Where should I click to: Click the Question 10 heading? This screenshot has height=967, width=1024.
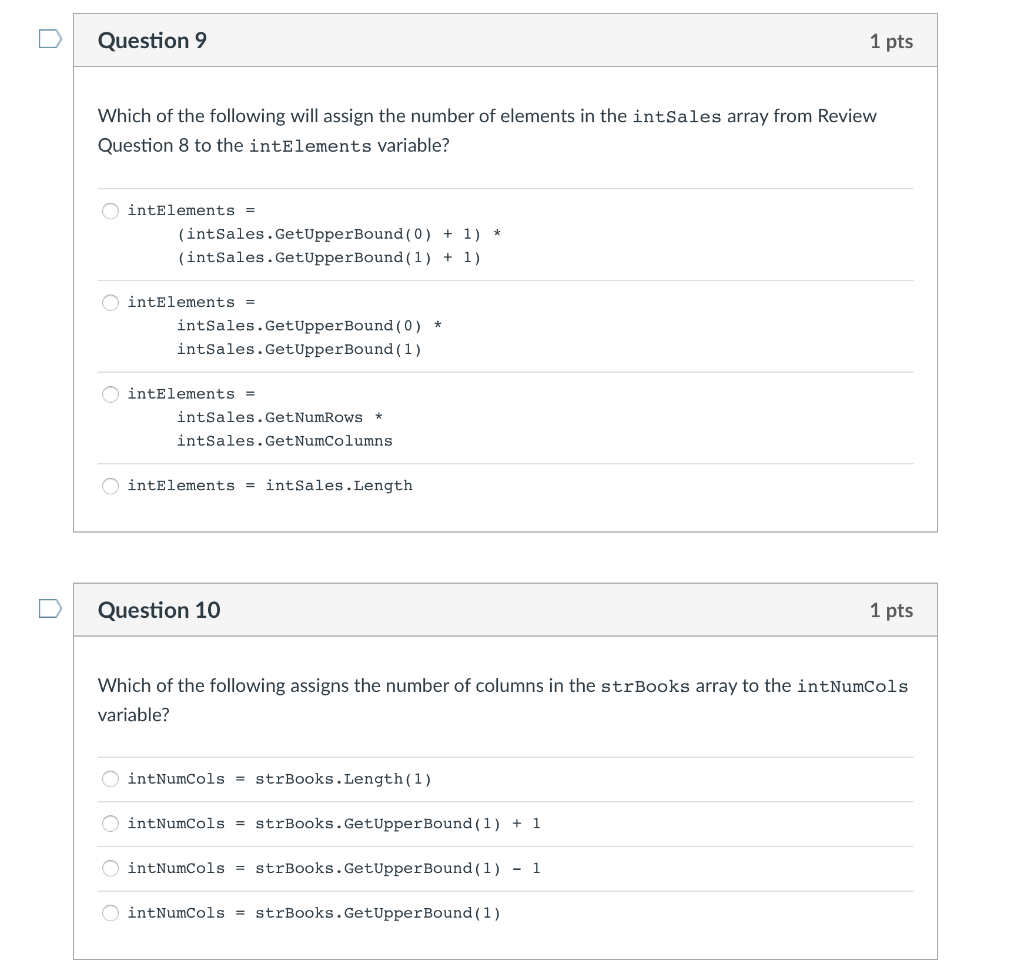[159, 610]
